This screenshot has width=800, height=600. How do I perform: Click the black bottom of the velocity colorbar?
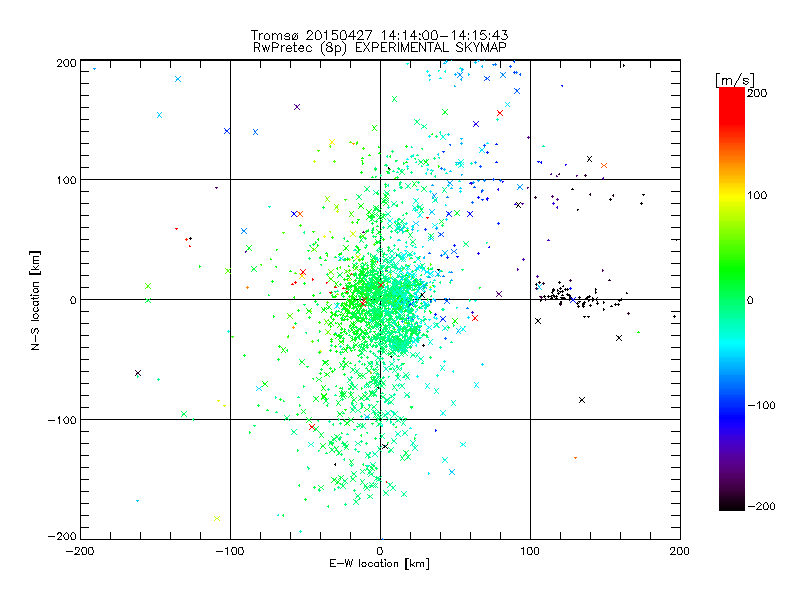tap(732, 504)
